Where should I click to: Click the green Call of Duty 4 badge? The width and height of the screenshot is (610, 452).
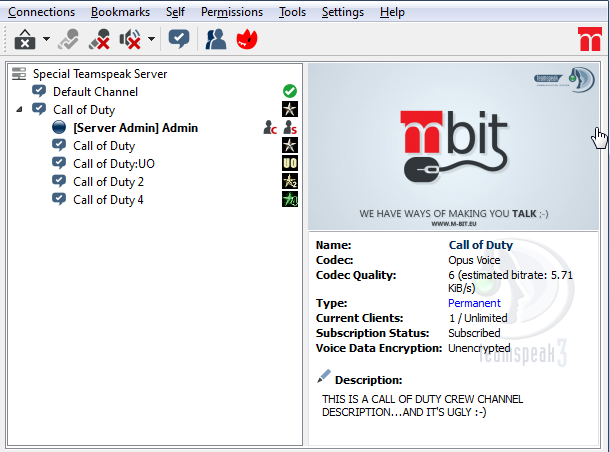290,199
